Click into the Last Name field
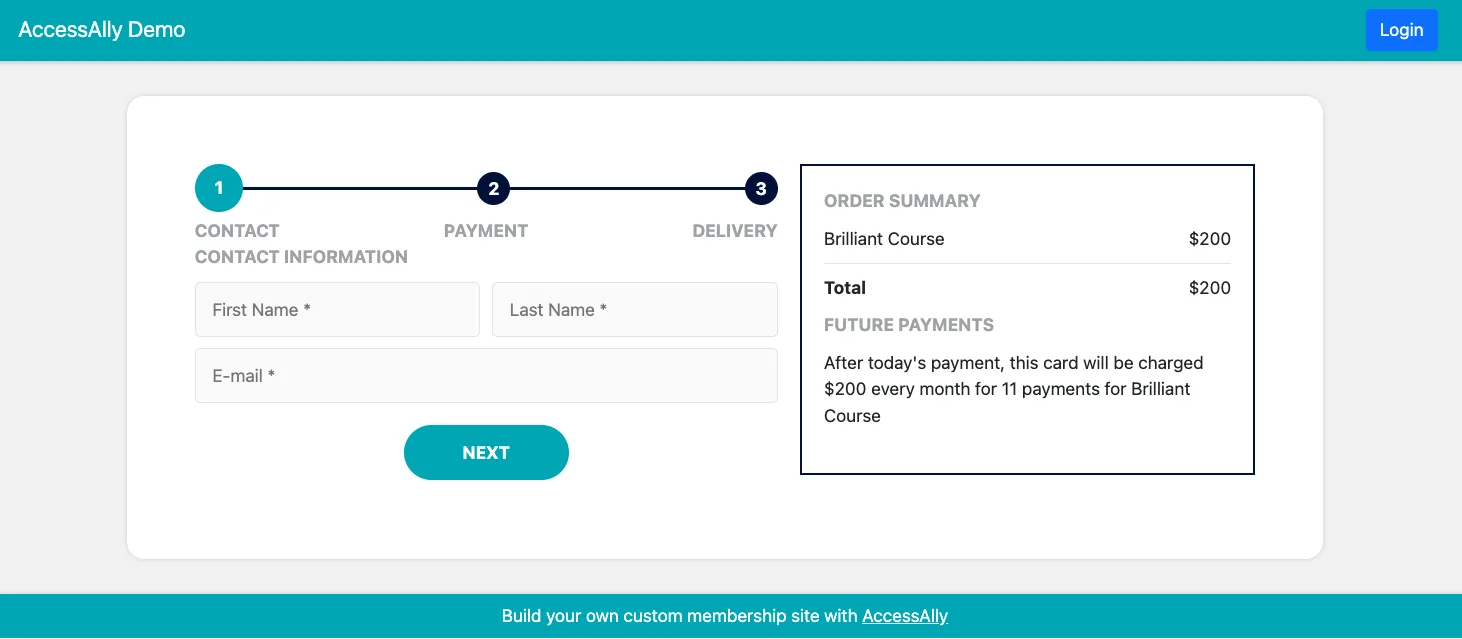Viewport: 1462px width, 639px height. (x=634, y=310)
